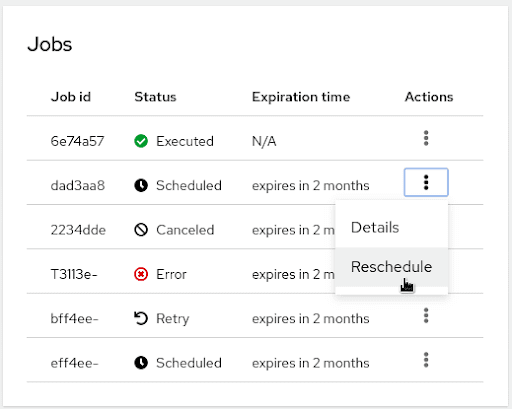512x409 pixels.
Task: Click the green Executed check icon
Action: tap(141, 141)
